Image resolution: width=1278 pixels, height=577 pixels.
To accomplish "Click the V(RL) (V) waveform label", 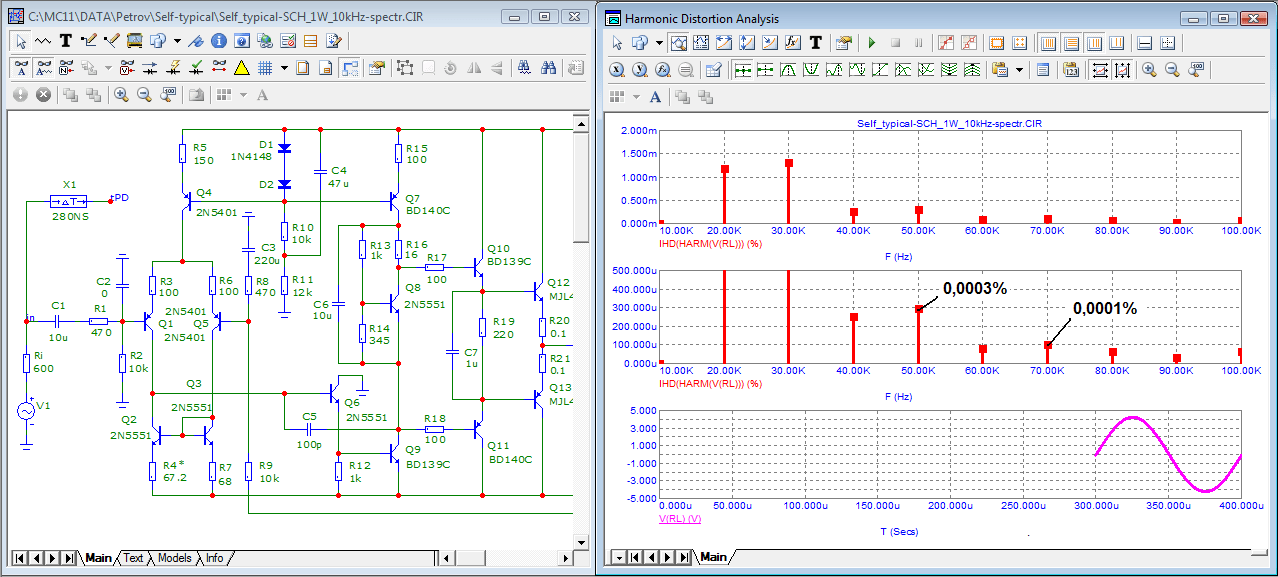I will (679, 520).
